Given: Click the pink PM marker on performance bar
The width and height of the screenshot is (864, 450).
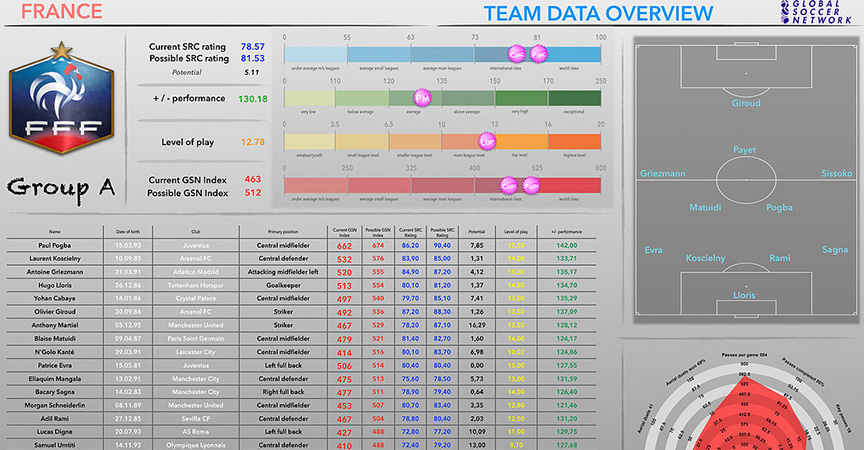Looking at the screenshot, I should tap(423, 98).
